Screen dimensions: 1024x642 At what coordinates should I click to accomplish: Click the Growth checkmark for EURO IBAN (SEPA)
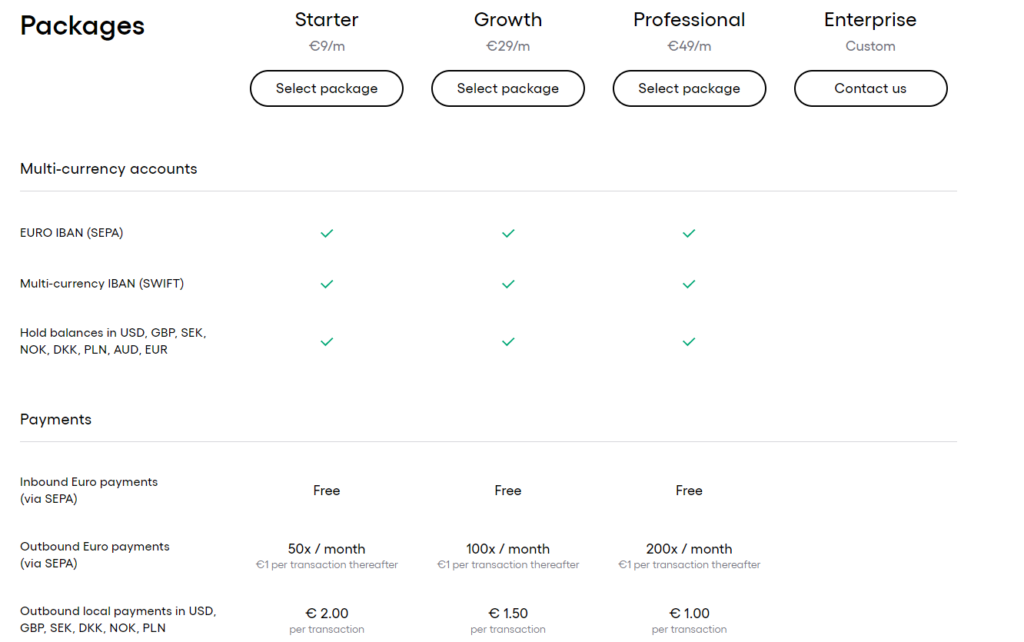pyautogui.click(x=508, y=233)
